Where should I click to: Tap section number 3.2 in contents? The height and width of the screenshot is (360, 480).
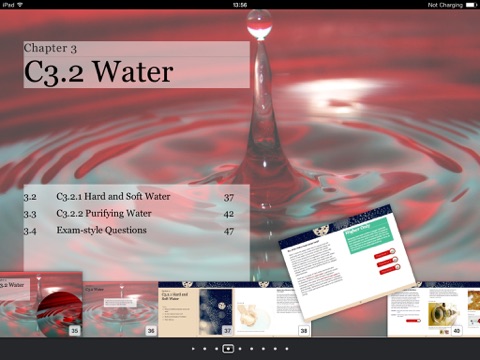(30, 197)
